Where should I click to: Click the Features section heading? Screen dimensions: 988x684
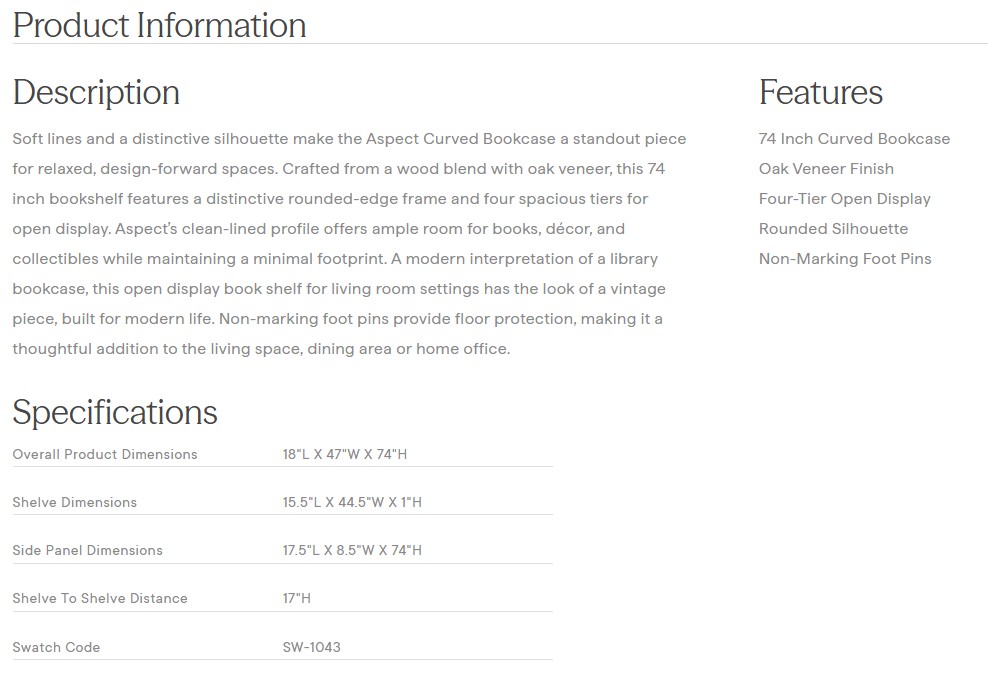[820, 92]
